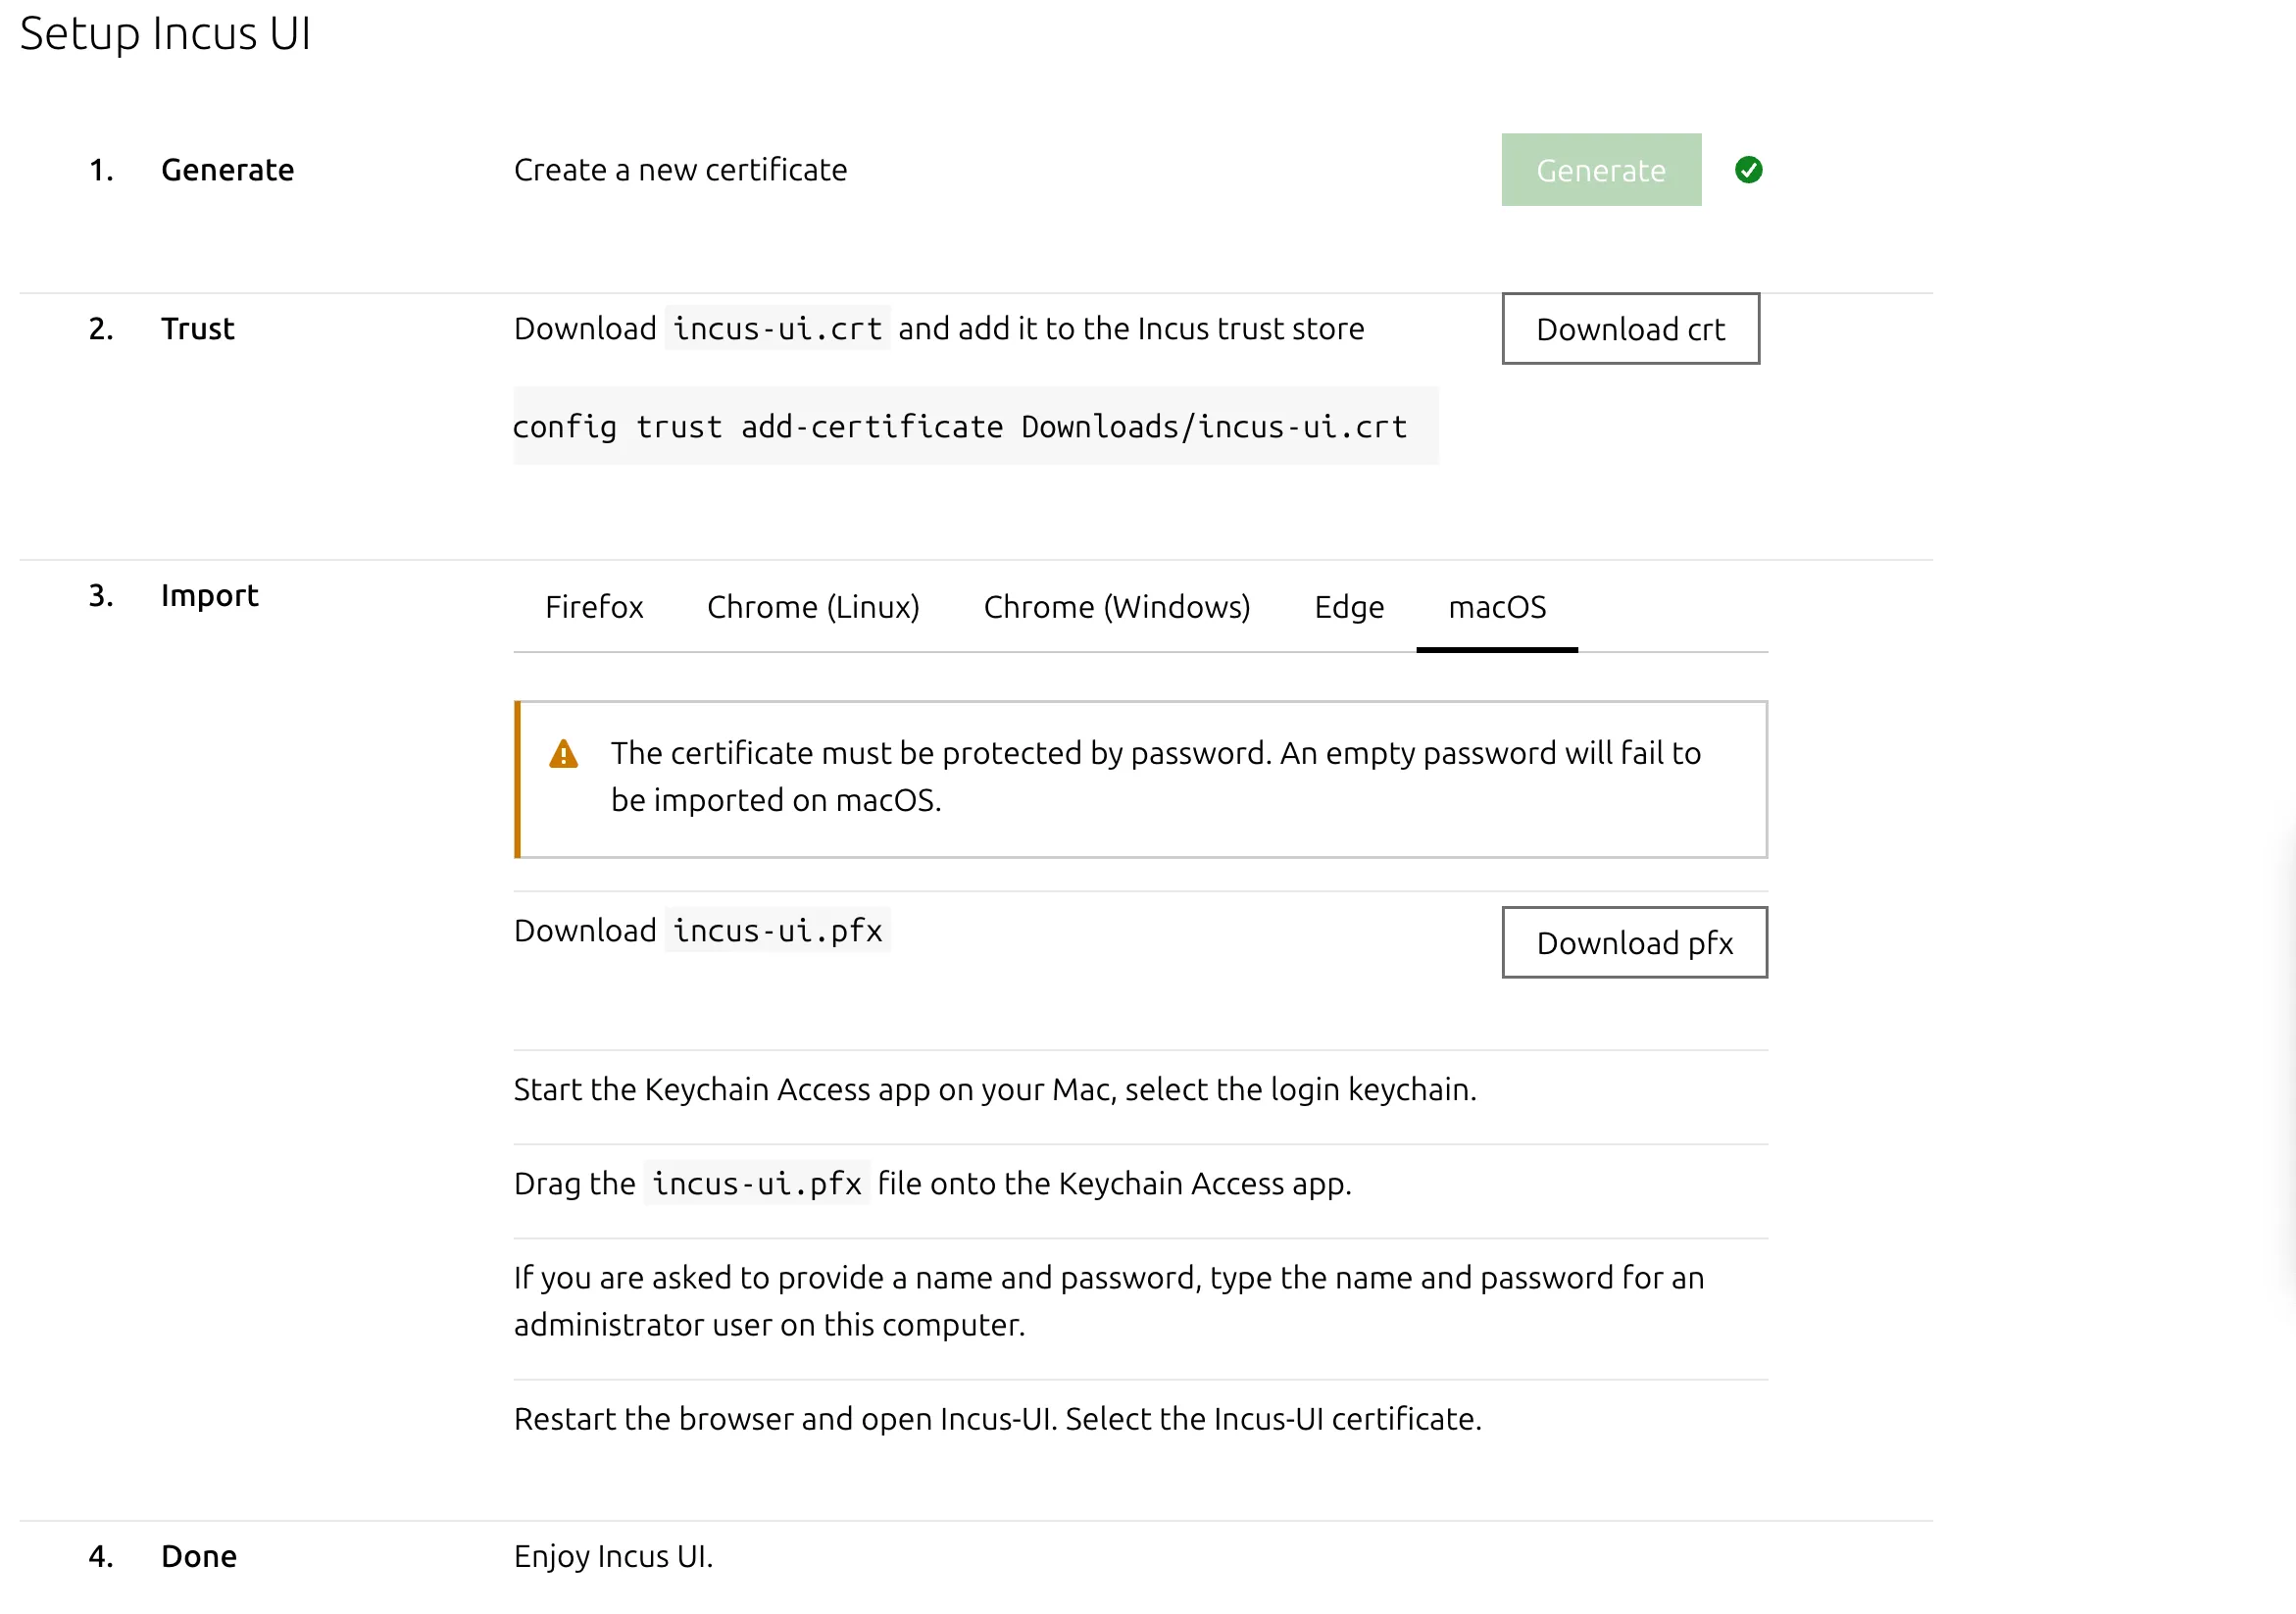Click the green checkmark beside Generate

tap(1750, 170)
